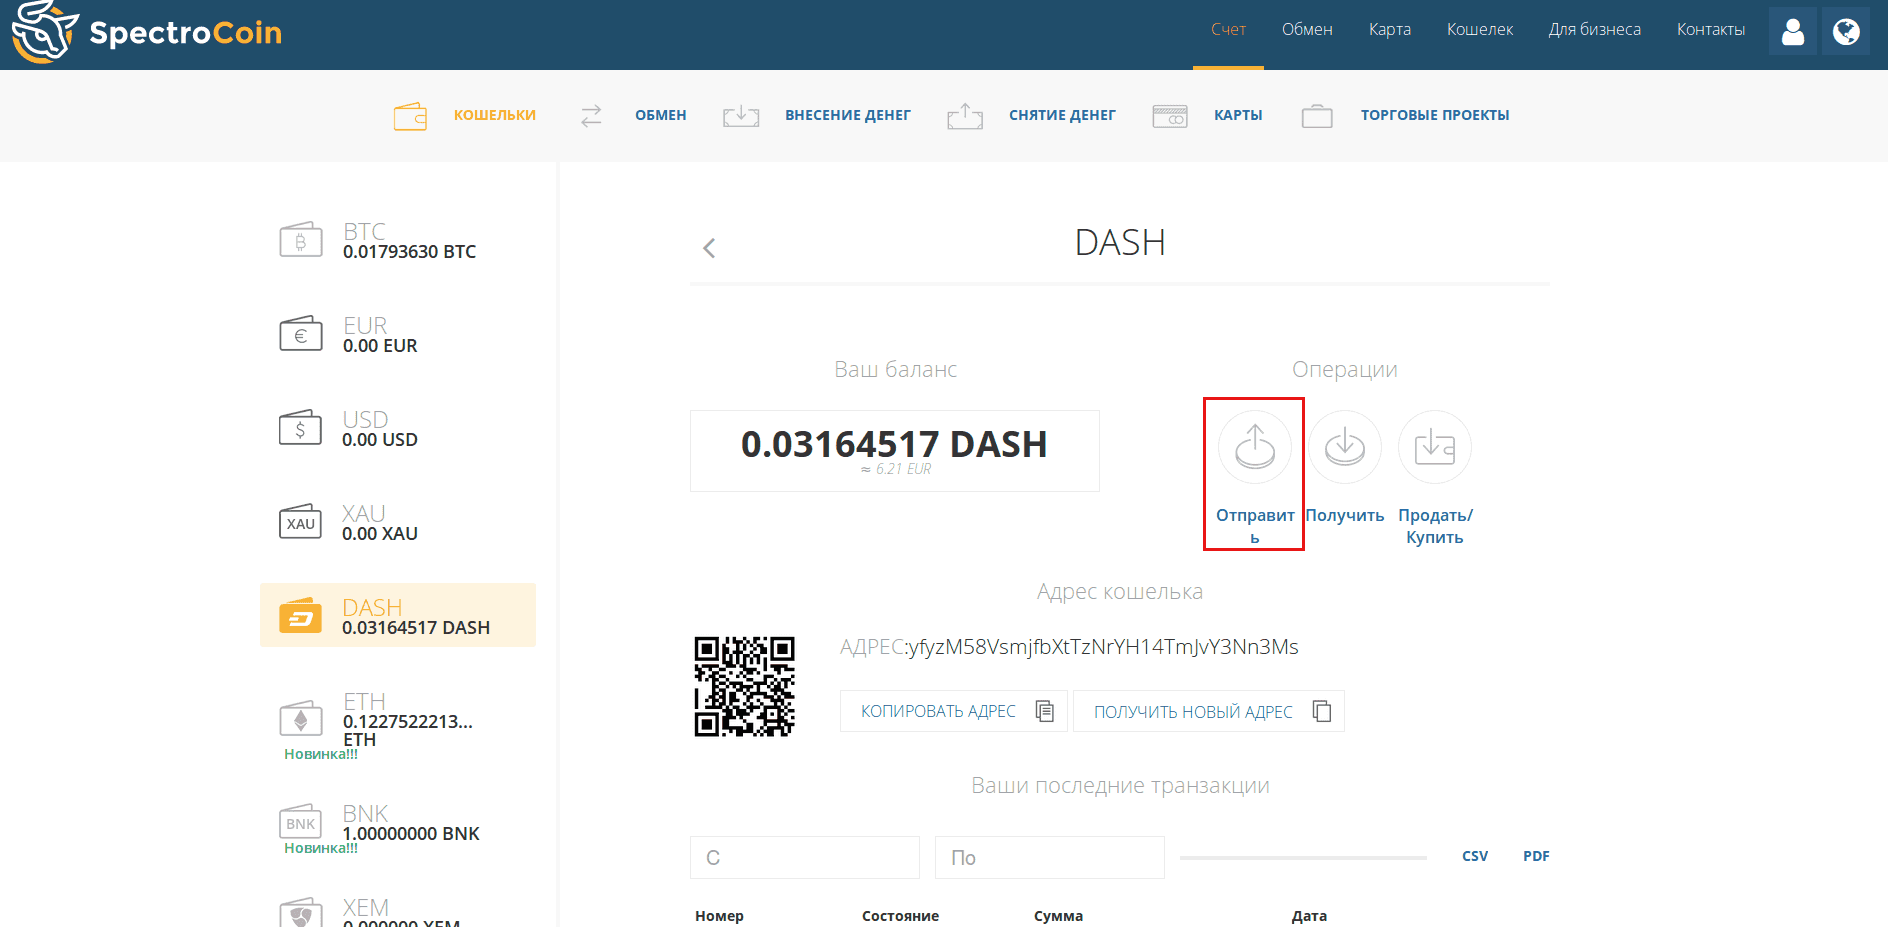Image resolution: width=1888 pixels, height=927 pixels.
Task: Select the 1.00000000 BNK balance text
Action: coord(411,834)
